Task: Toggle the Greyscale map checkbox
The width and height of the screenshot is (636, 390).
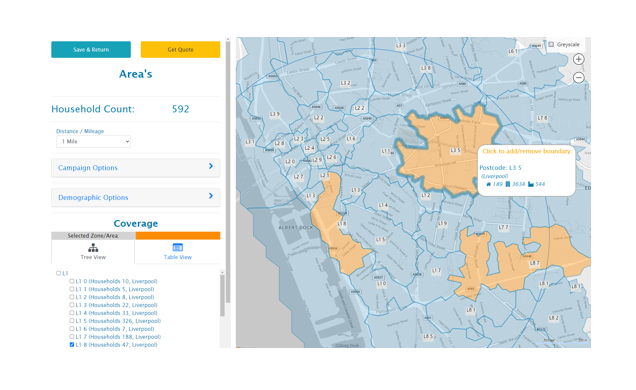Action: tap(551, 45)
